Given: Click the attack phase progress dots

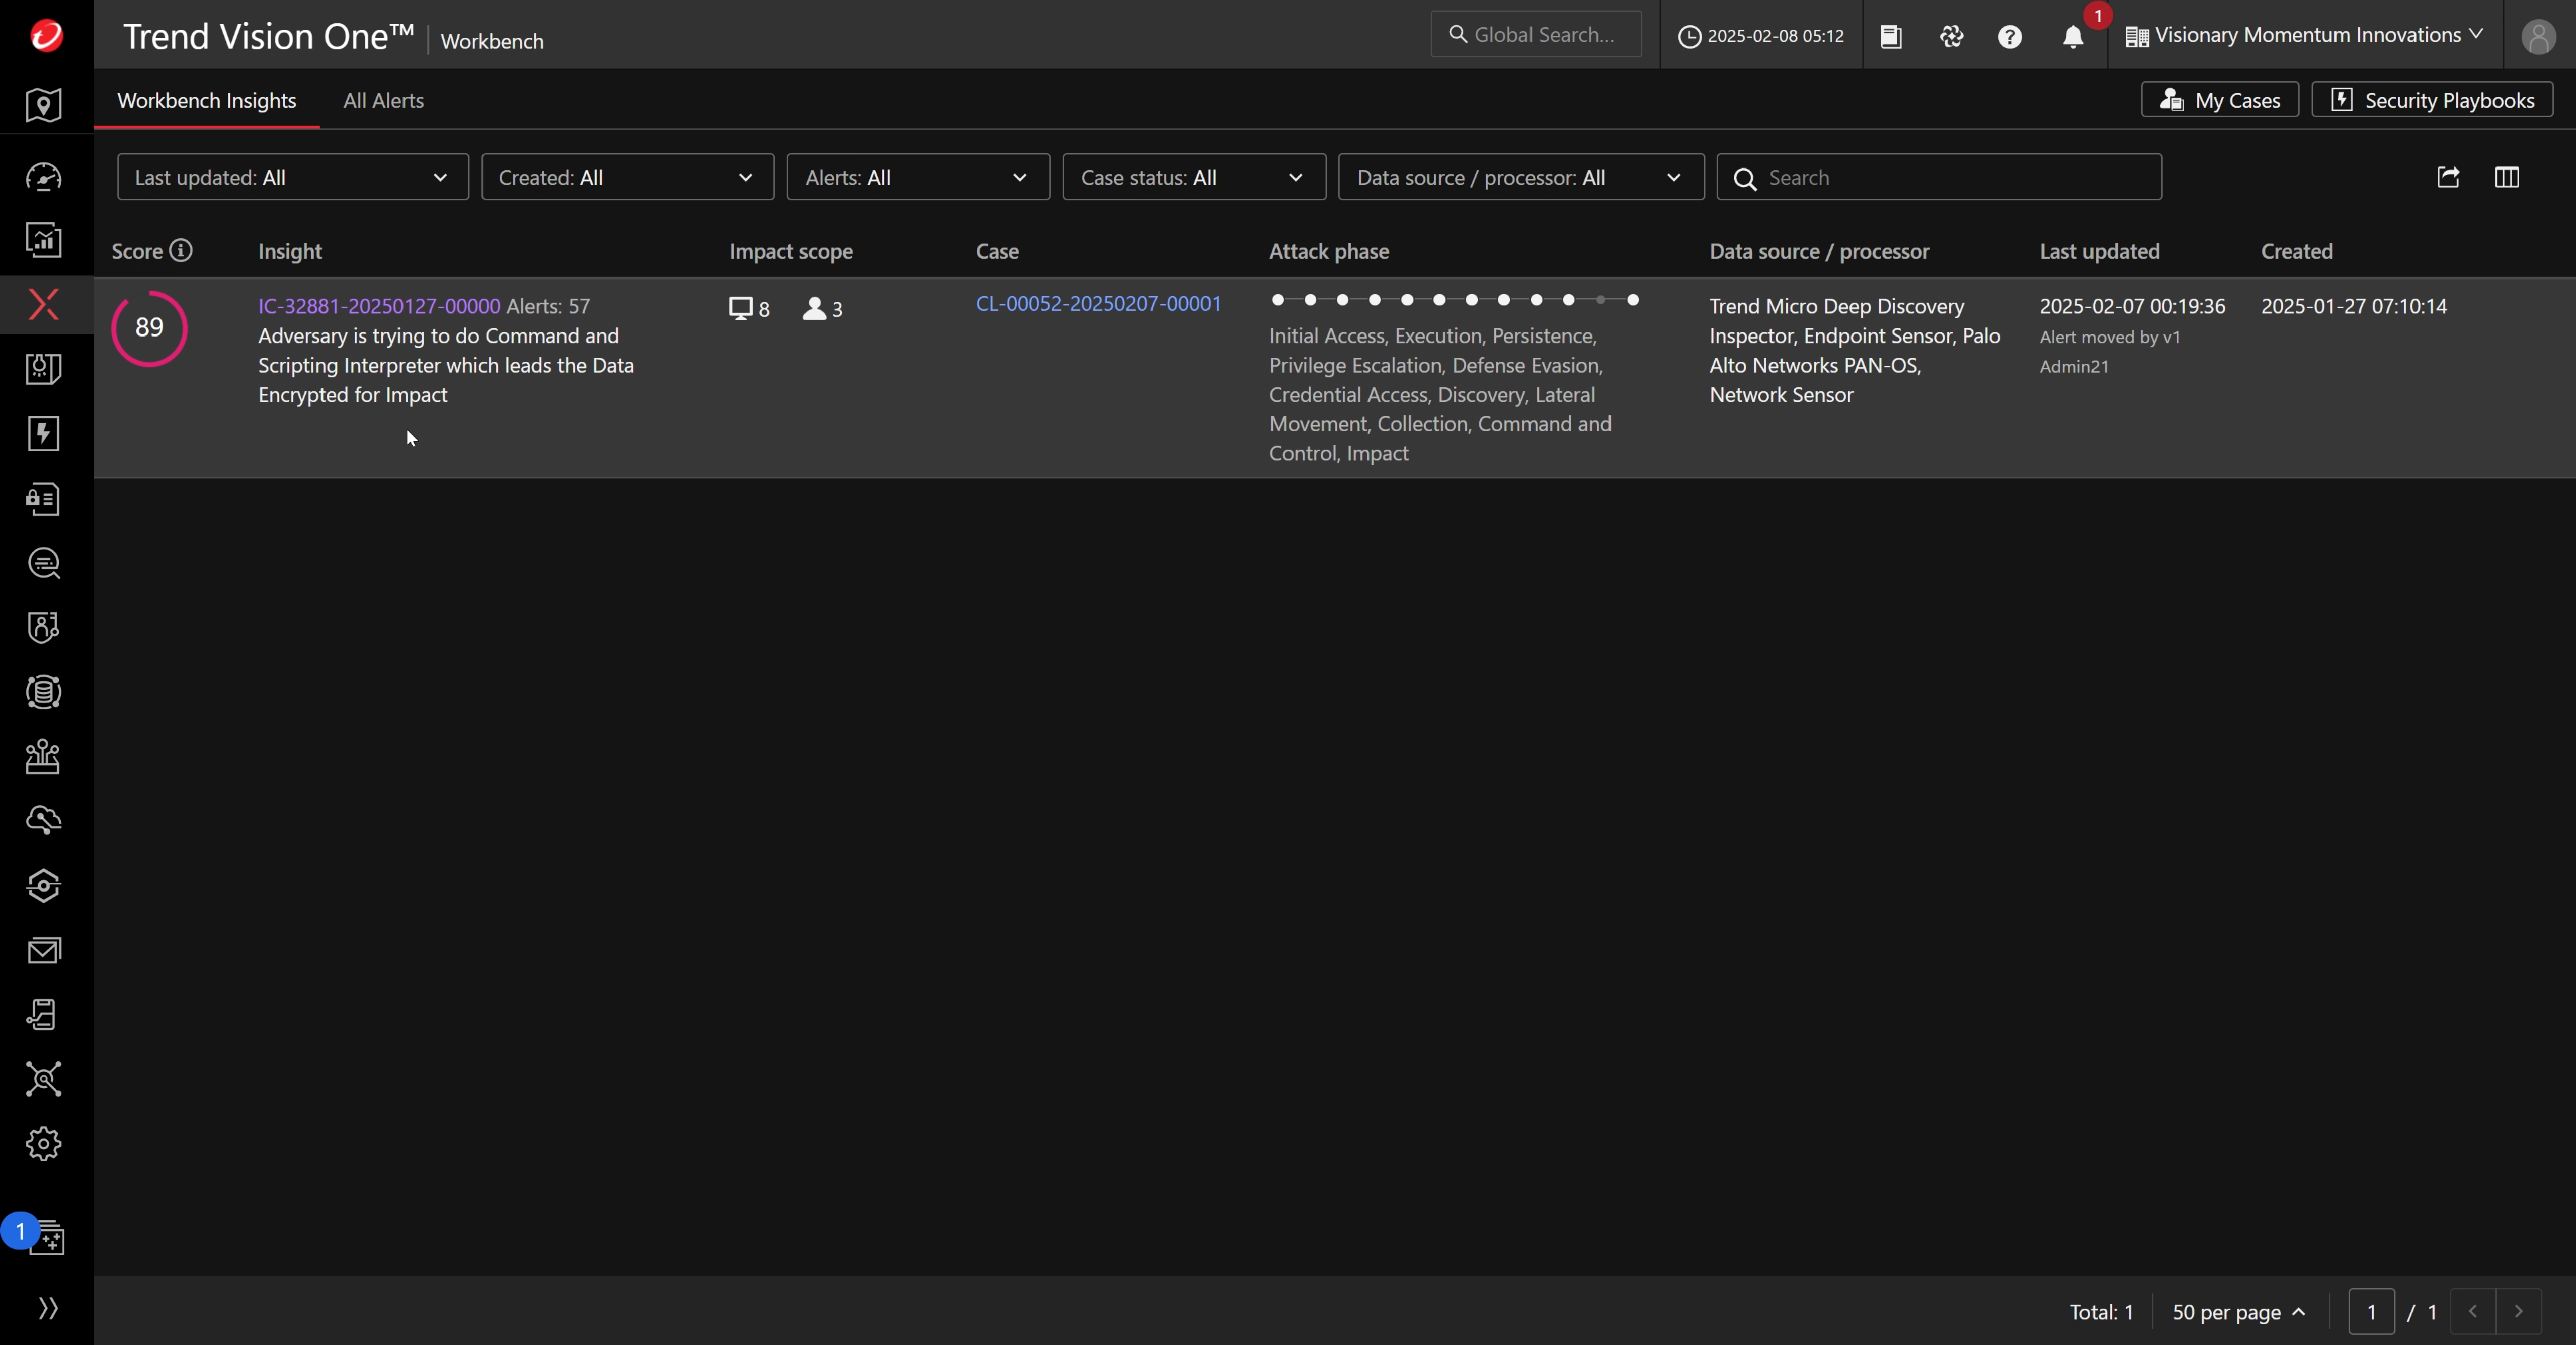Looking at the screenshot, I should [1454, 300].
